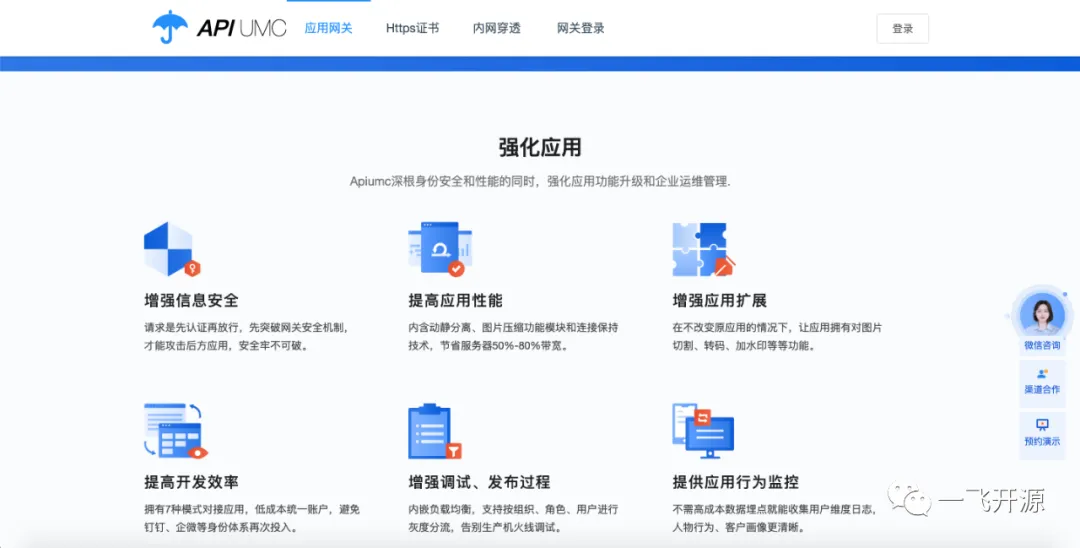The height and width of the screenshot is (548, 1080).
Task: Click the 微信咨询 avatar in the sidebar
Action: pos(1042,314)
